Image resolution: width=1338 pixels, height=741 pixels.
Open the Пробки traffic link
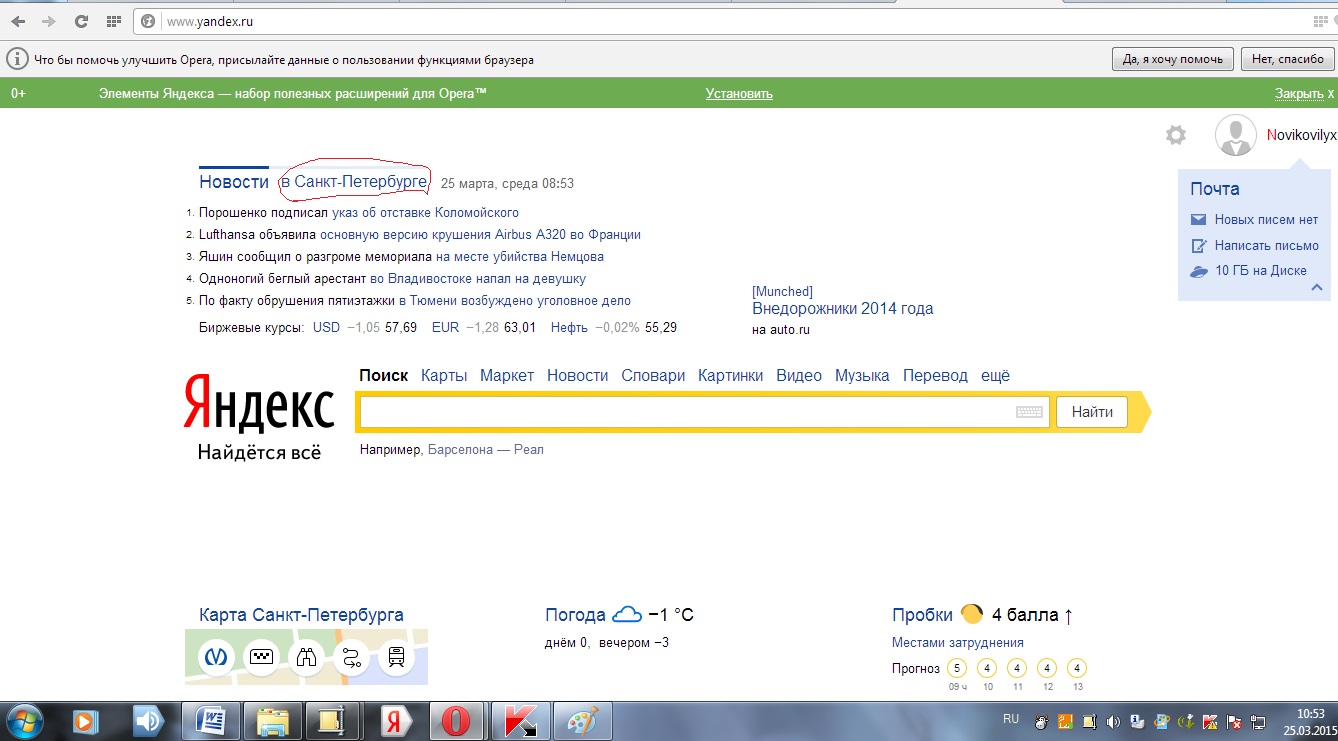click(922, 615)
